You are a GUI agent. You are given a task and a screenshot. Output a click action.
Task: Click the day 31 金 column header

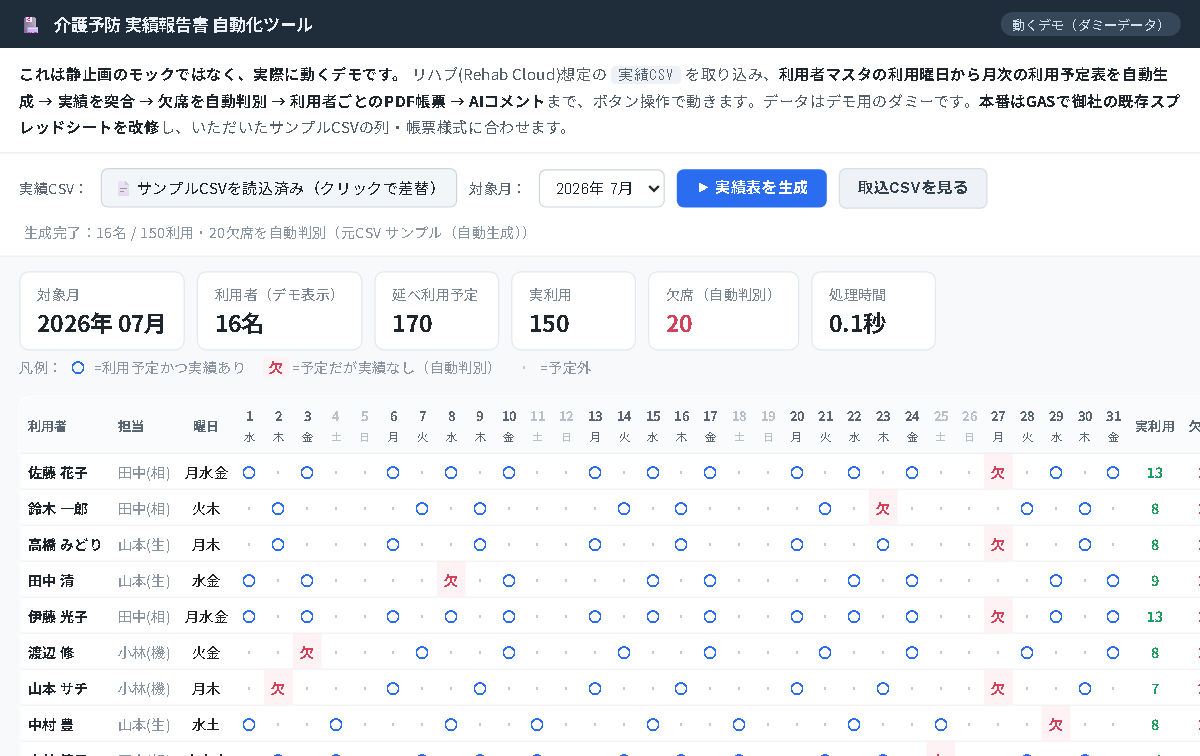coord(1113,426)
